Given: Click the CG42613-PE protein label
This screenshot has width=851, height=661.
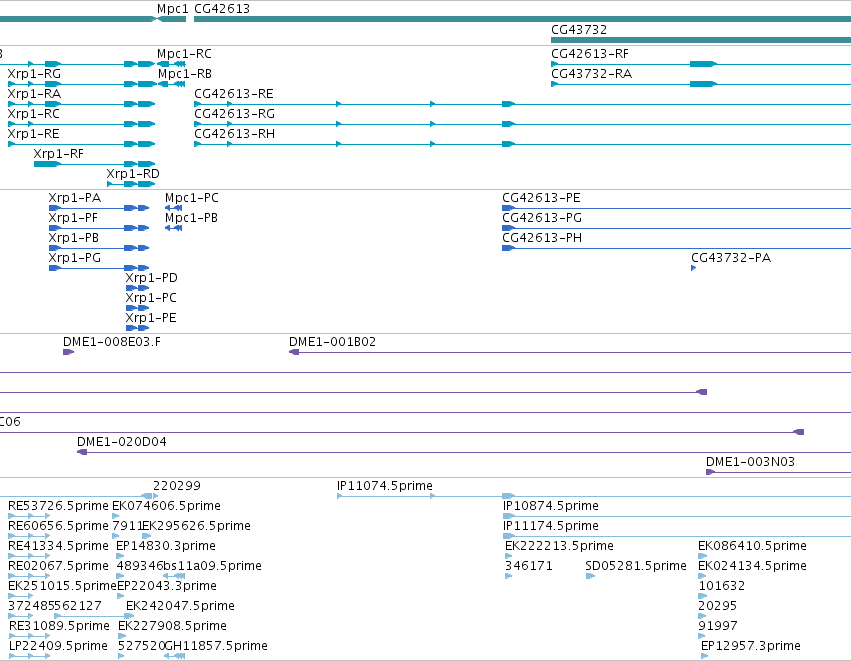Looking at the screenshot, I should click(541, 198).
